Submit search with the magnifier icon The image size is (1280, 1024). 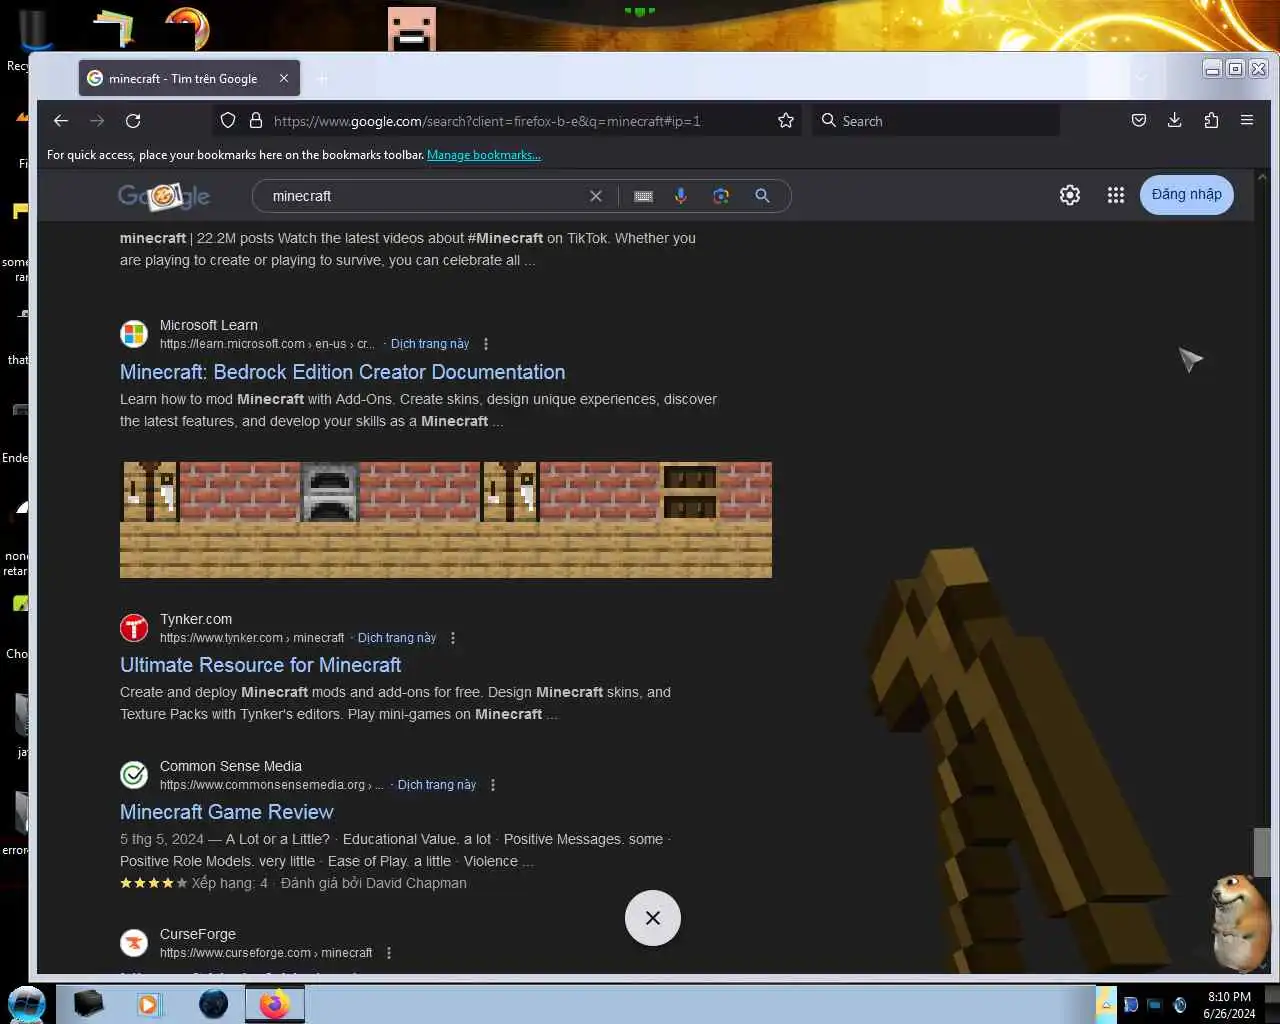tap(762, 196)
